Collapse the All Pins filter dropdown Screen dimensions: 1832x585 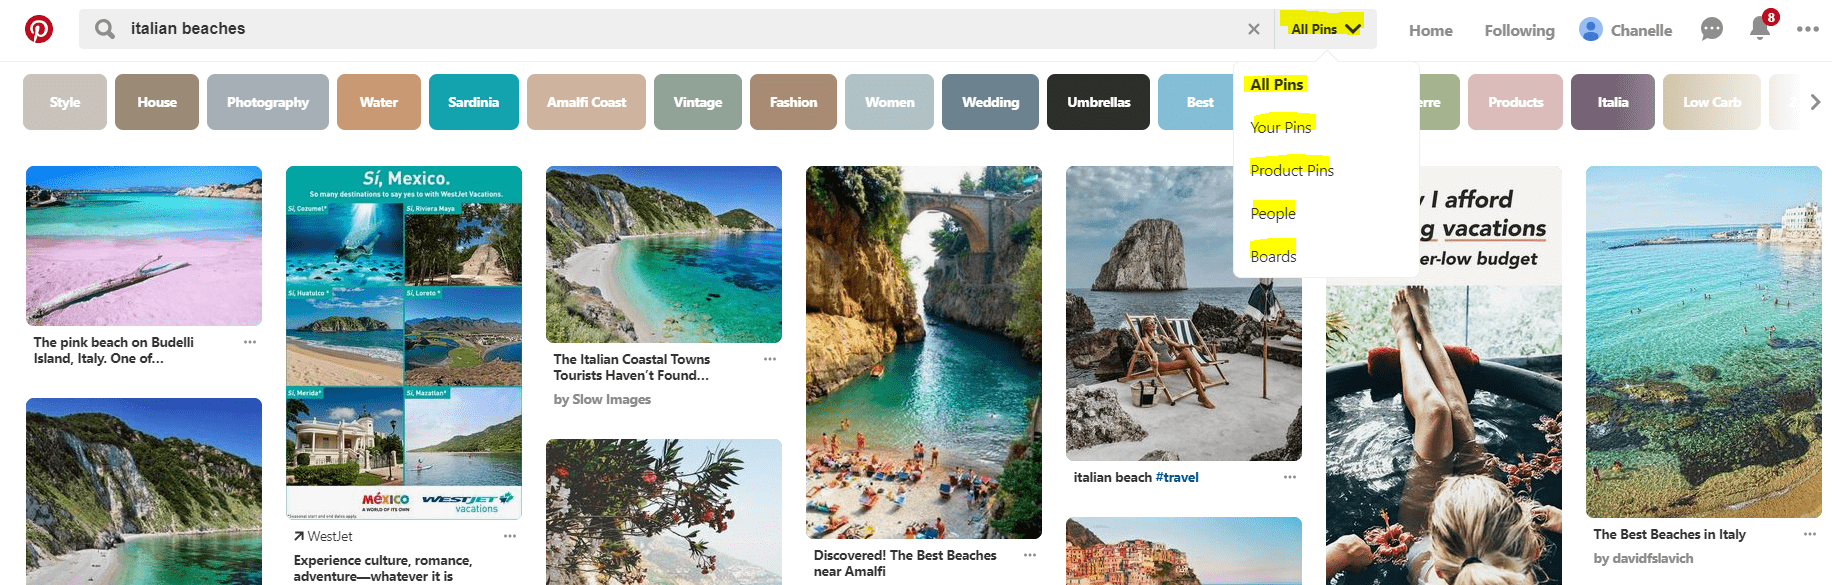(1325, 29)
